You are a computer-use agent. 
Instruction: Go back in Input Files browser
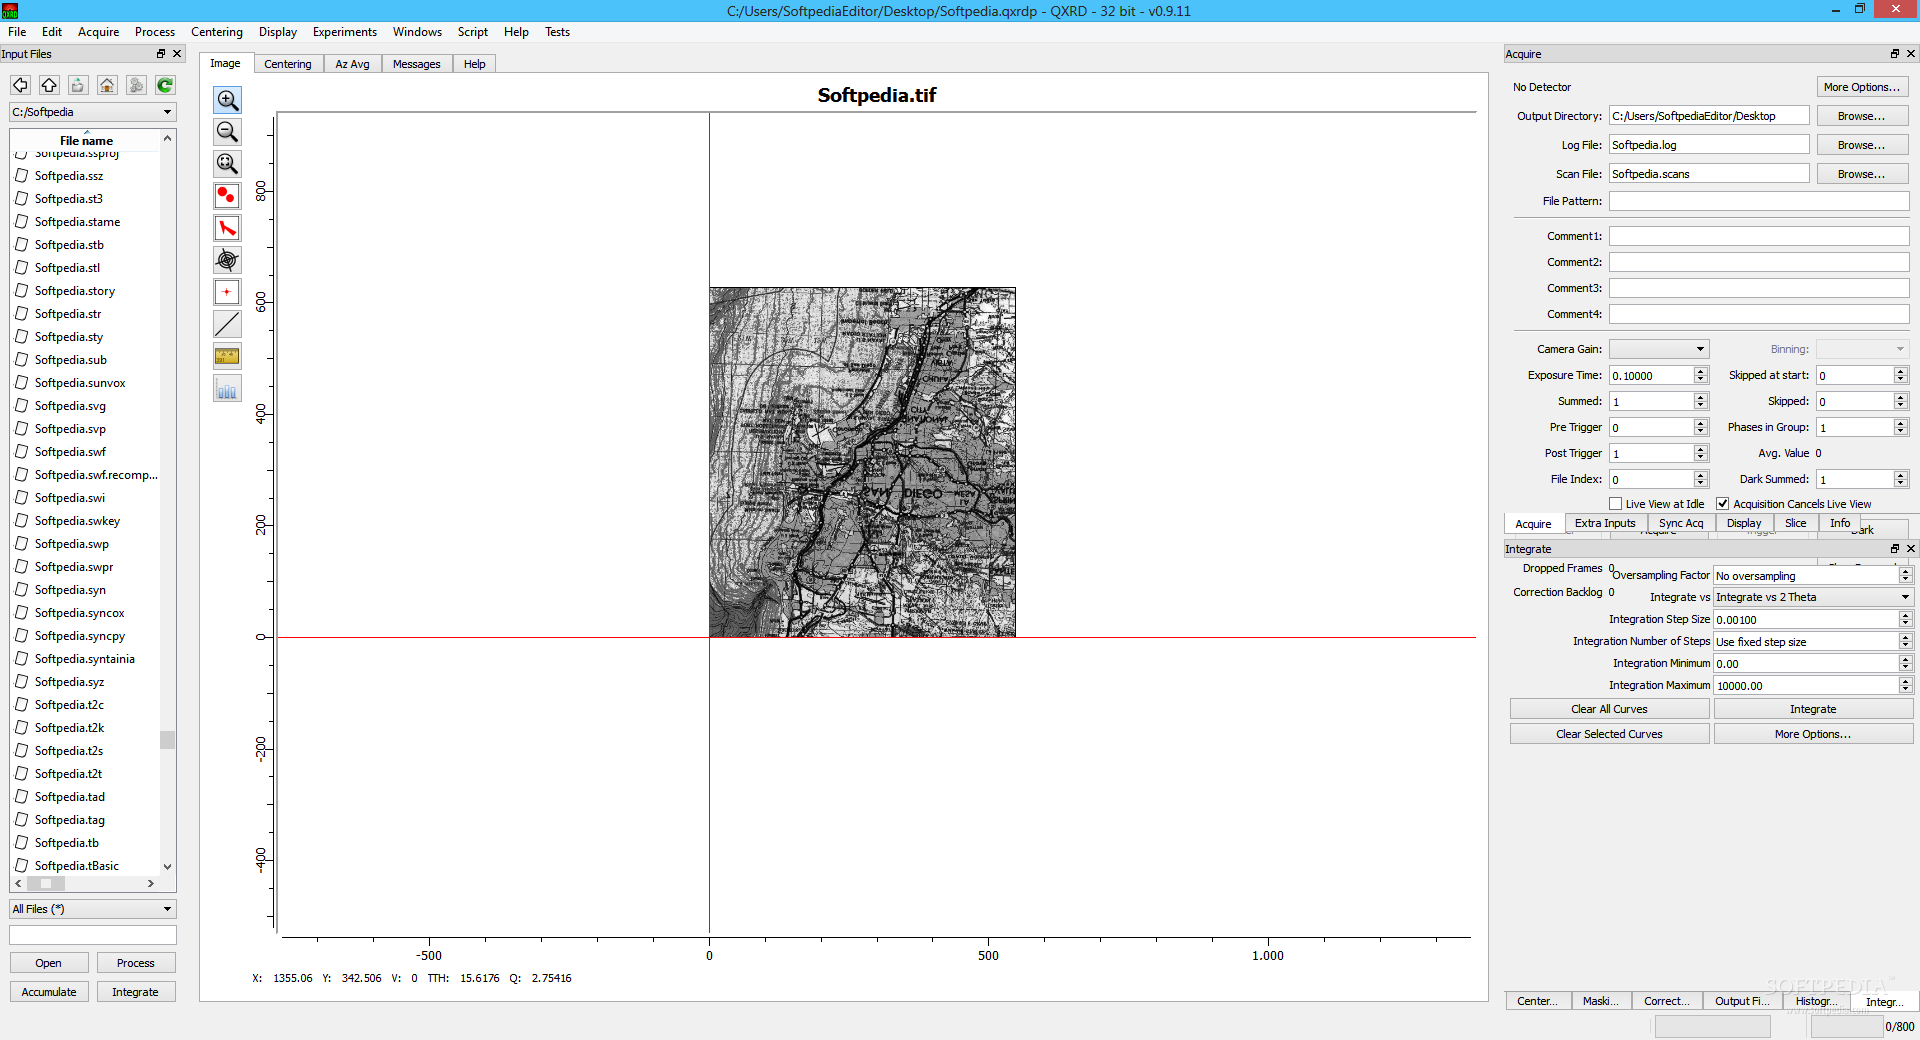(20, 85)
